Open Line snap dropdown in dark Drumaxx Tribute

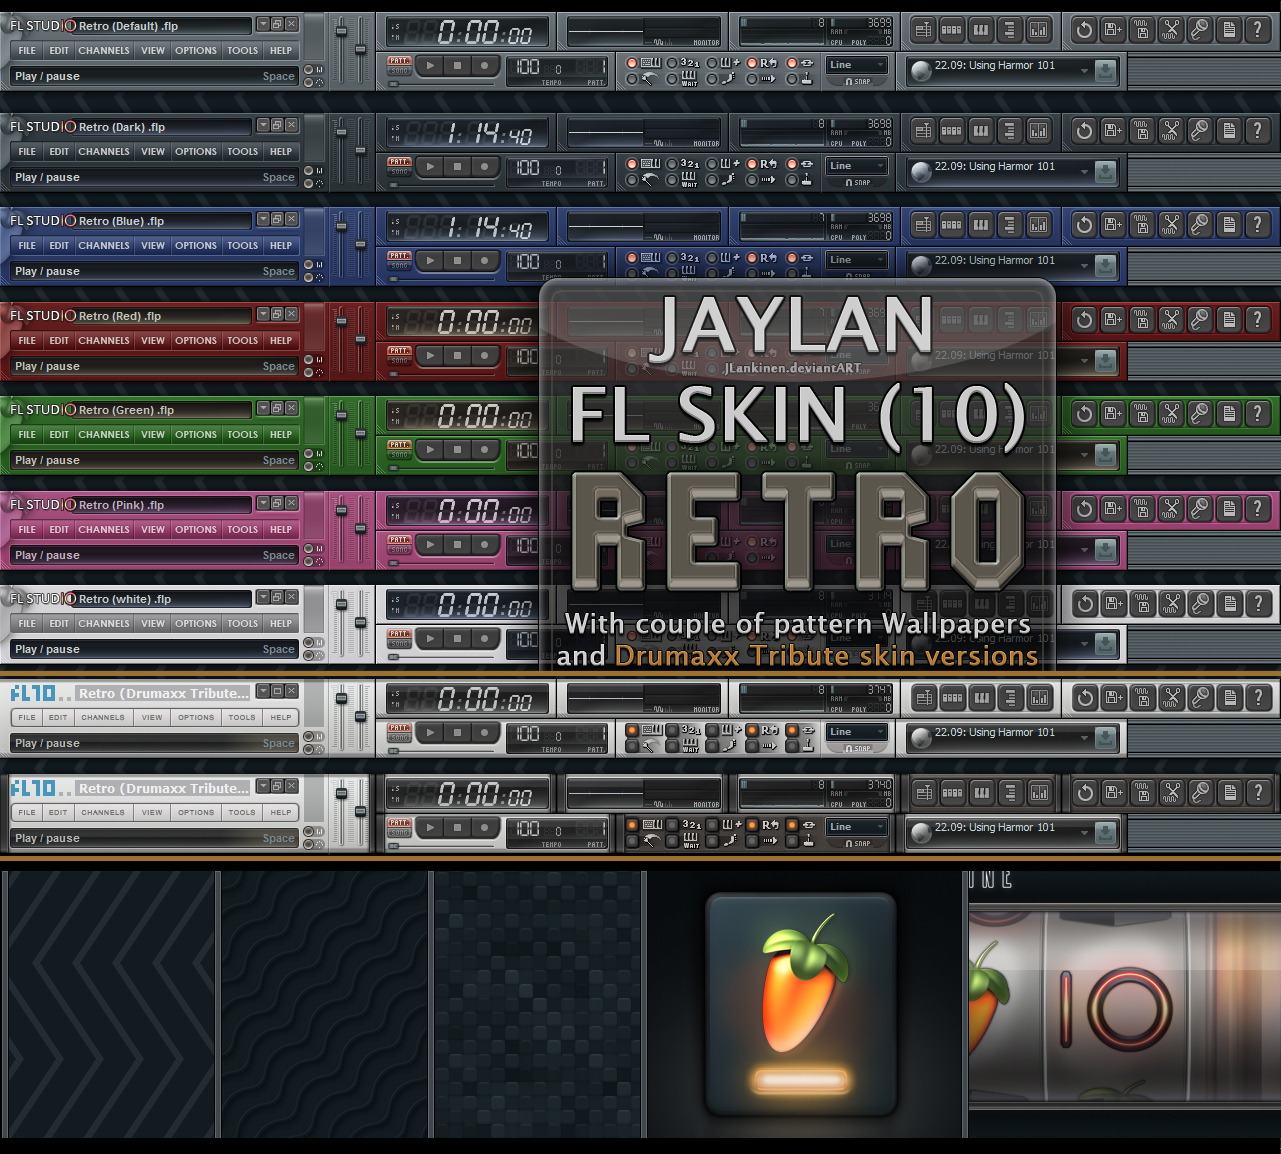pos(857,827)
